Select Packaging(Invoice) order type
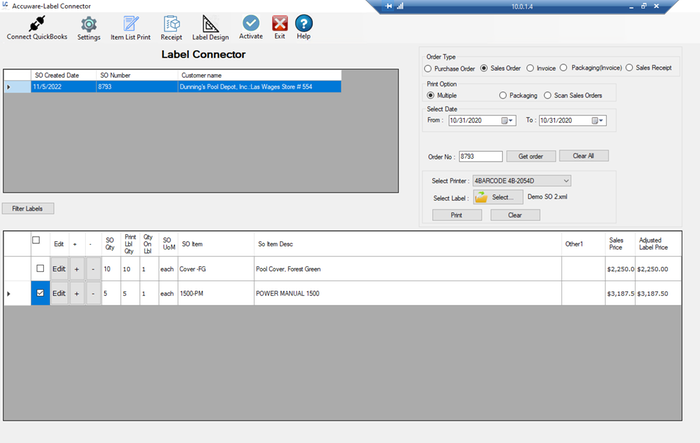 563,68
